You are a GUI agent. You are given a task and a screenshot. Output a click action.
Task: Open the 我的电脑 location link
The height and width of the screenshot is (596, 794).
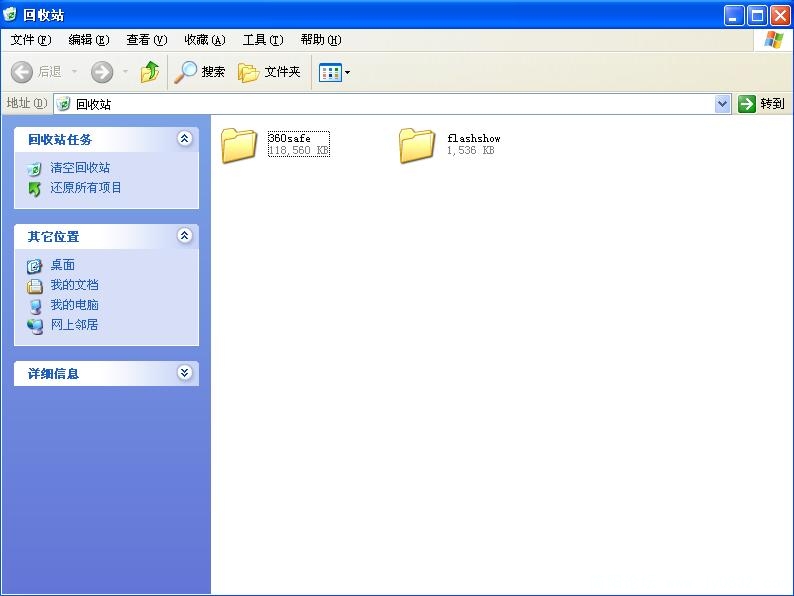[x=74, y=305]
